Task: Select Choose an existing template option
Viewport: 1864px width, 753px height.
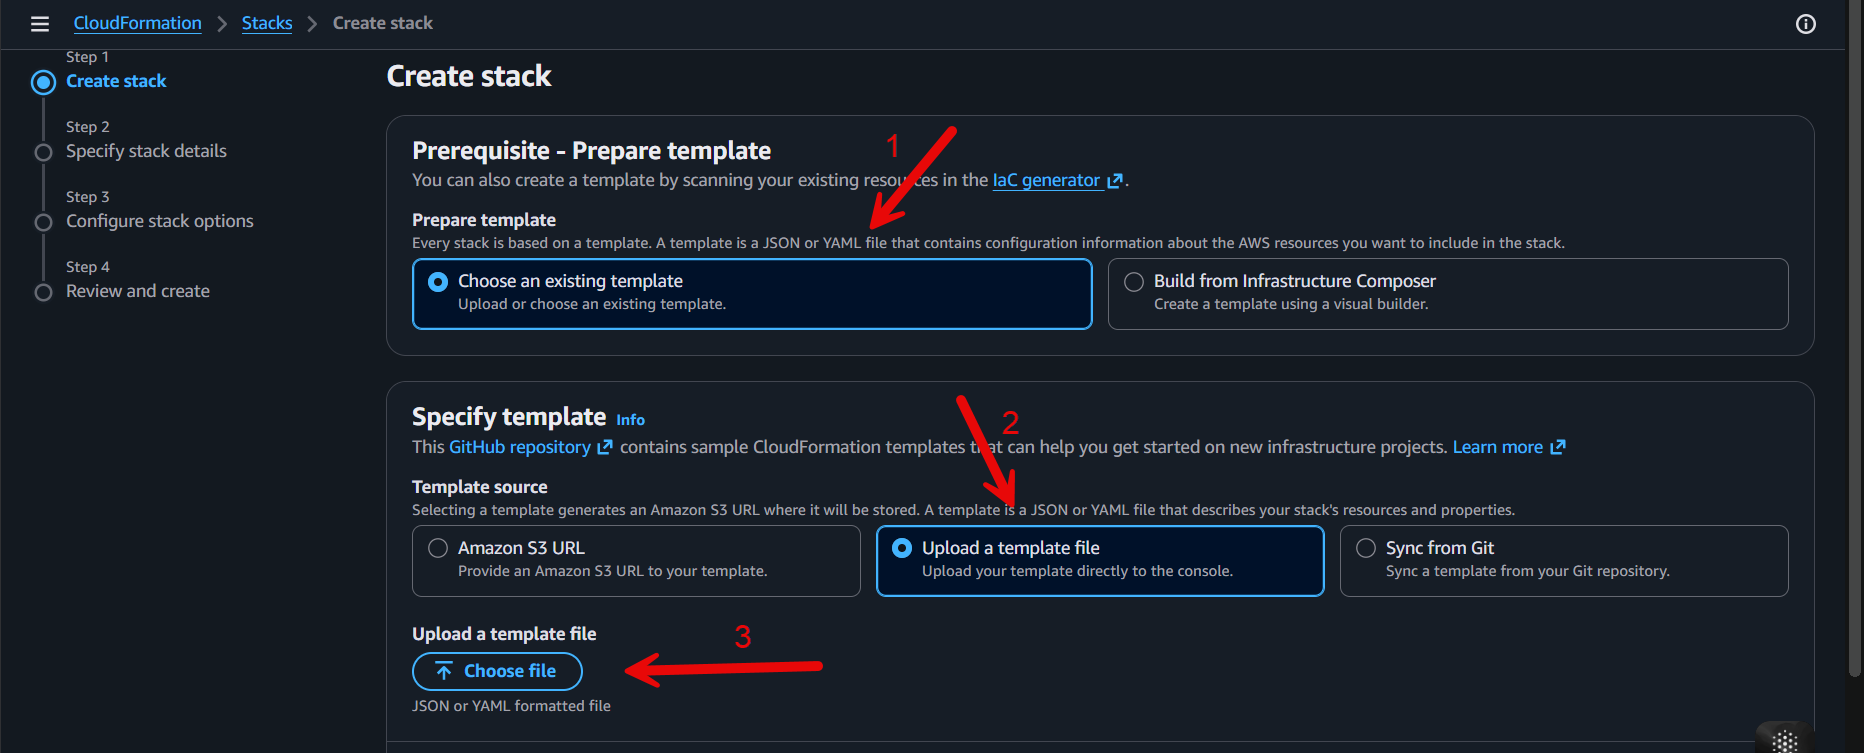Action: click(x=752, y=294)
